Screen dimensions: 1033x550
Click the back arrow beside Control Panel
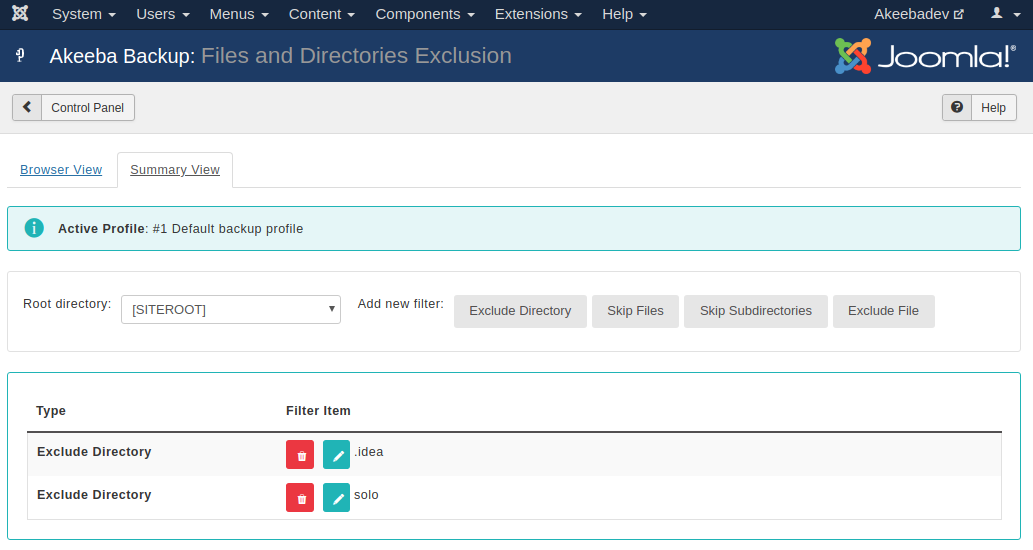pos(27,107)
